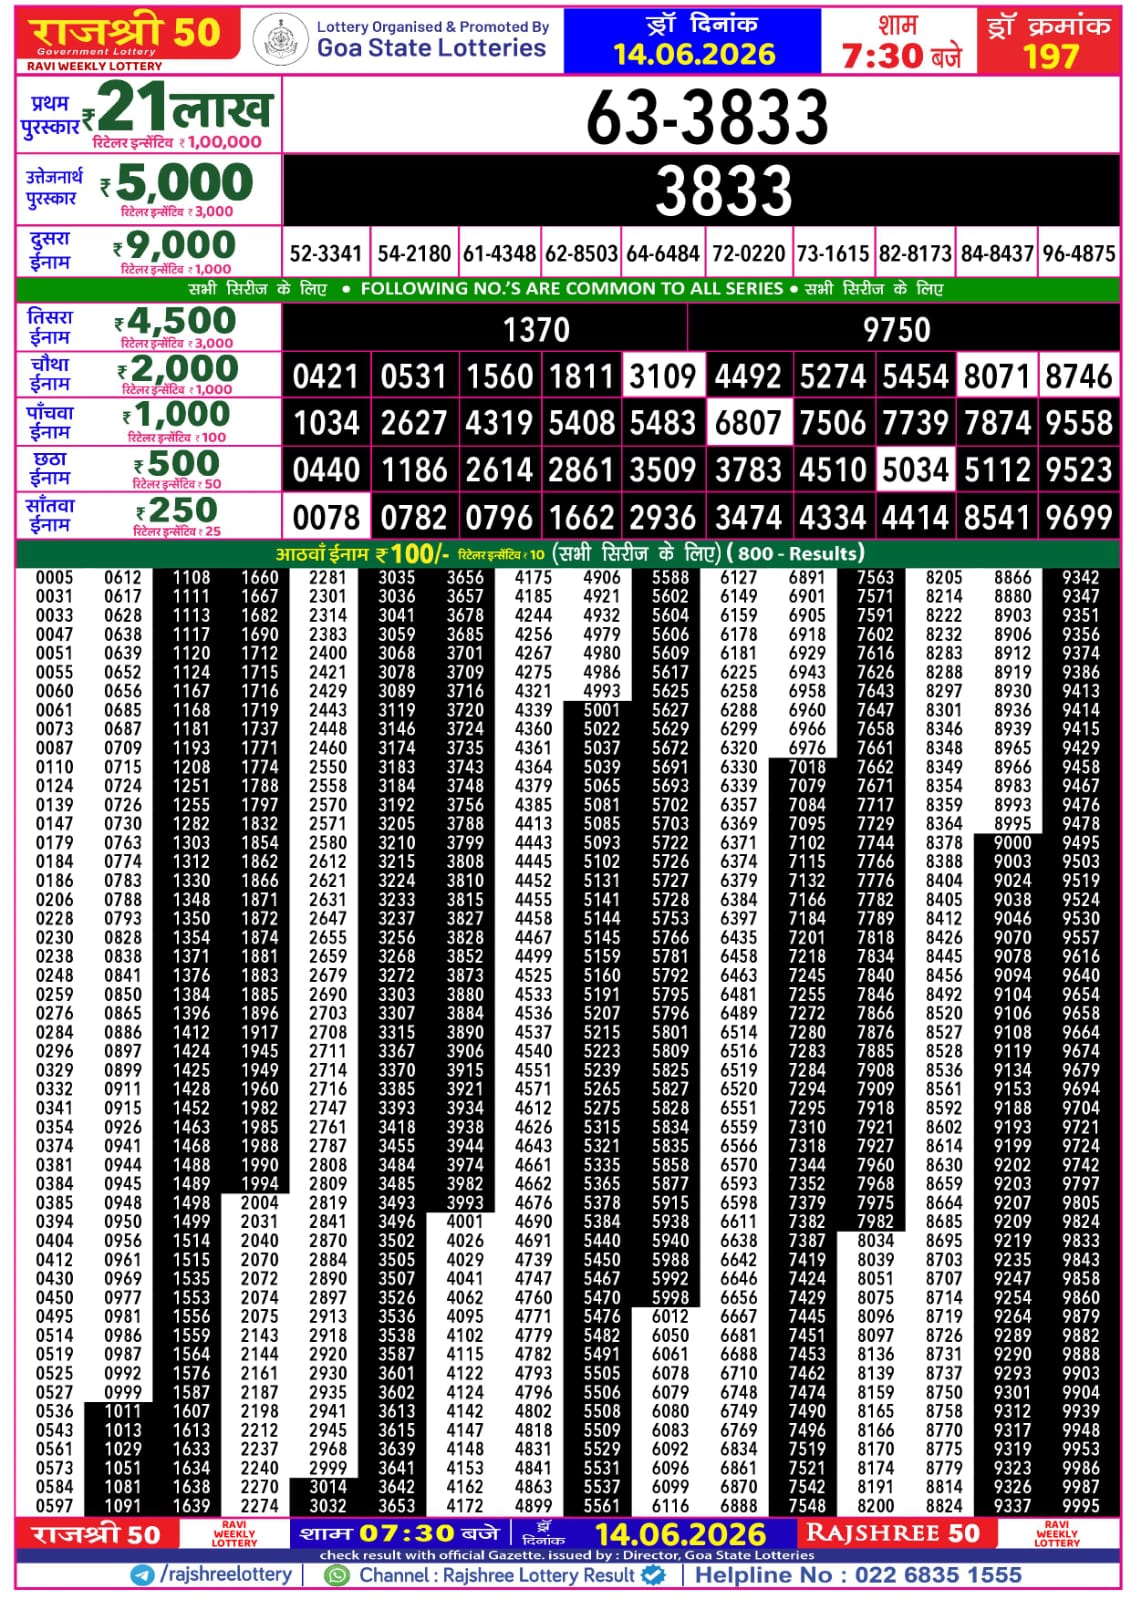The image size is (1131, 1599).
Task: Open the /rajshreelottery Telegram link
Action: coord(225,1574)
